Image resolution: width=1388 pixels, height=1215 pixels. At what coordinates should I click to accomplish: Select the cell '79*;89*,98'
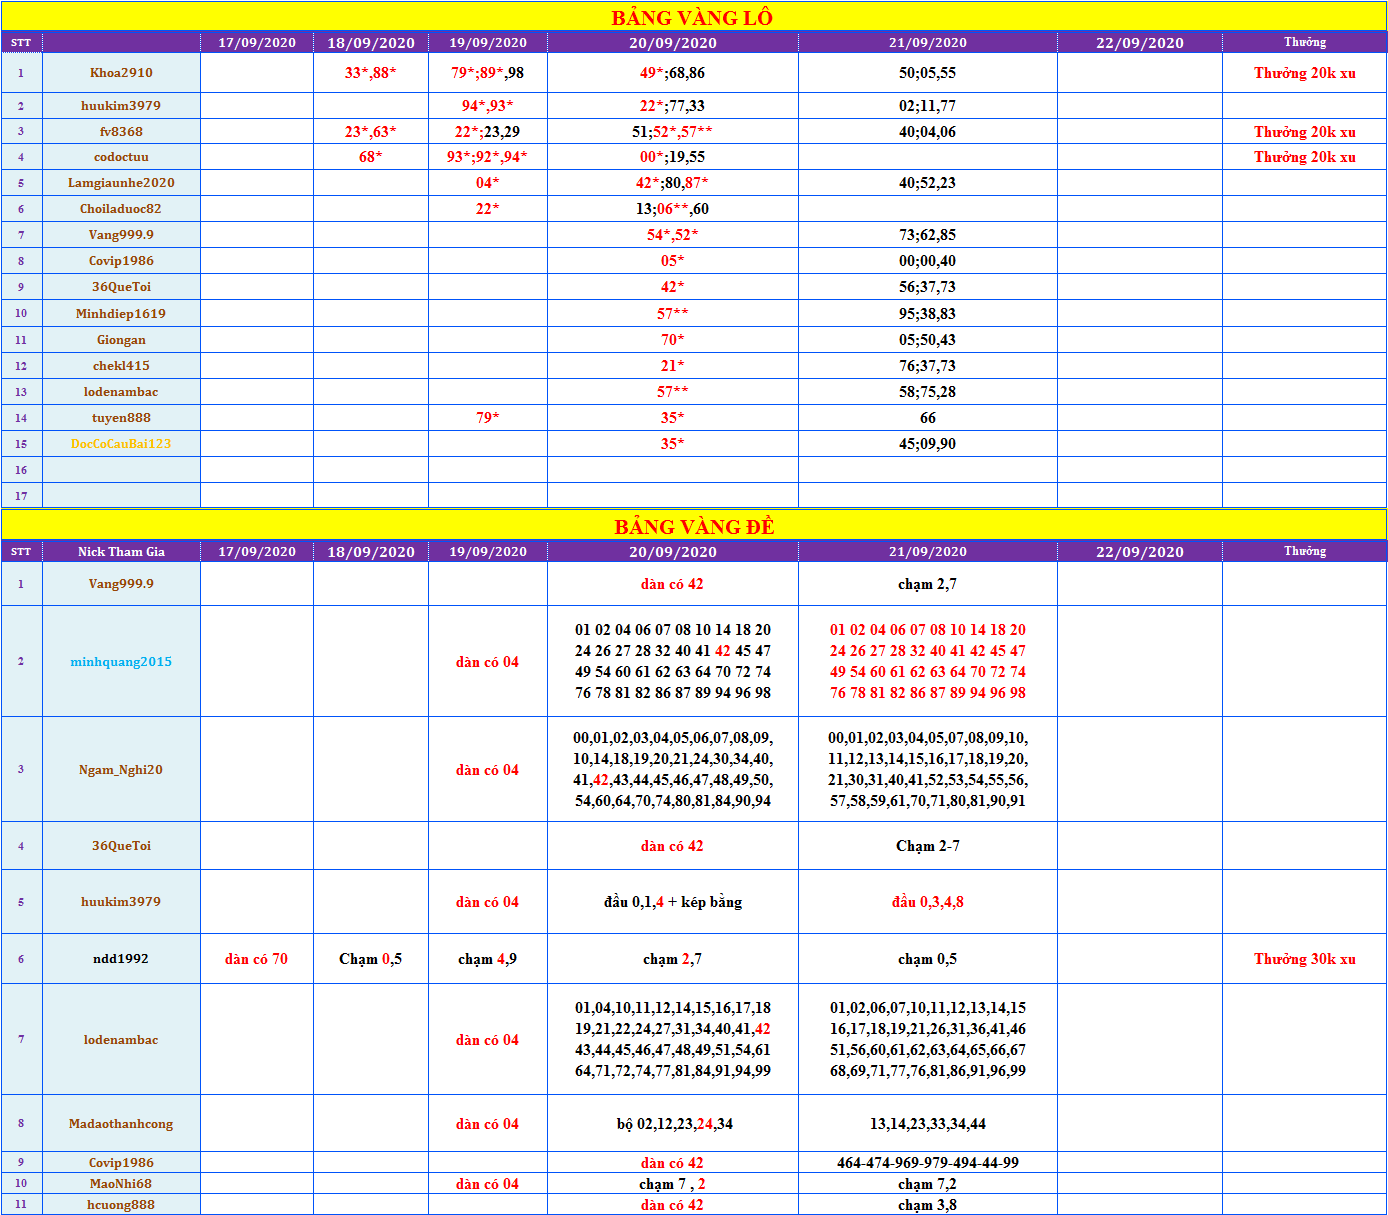tap(488, 73)
